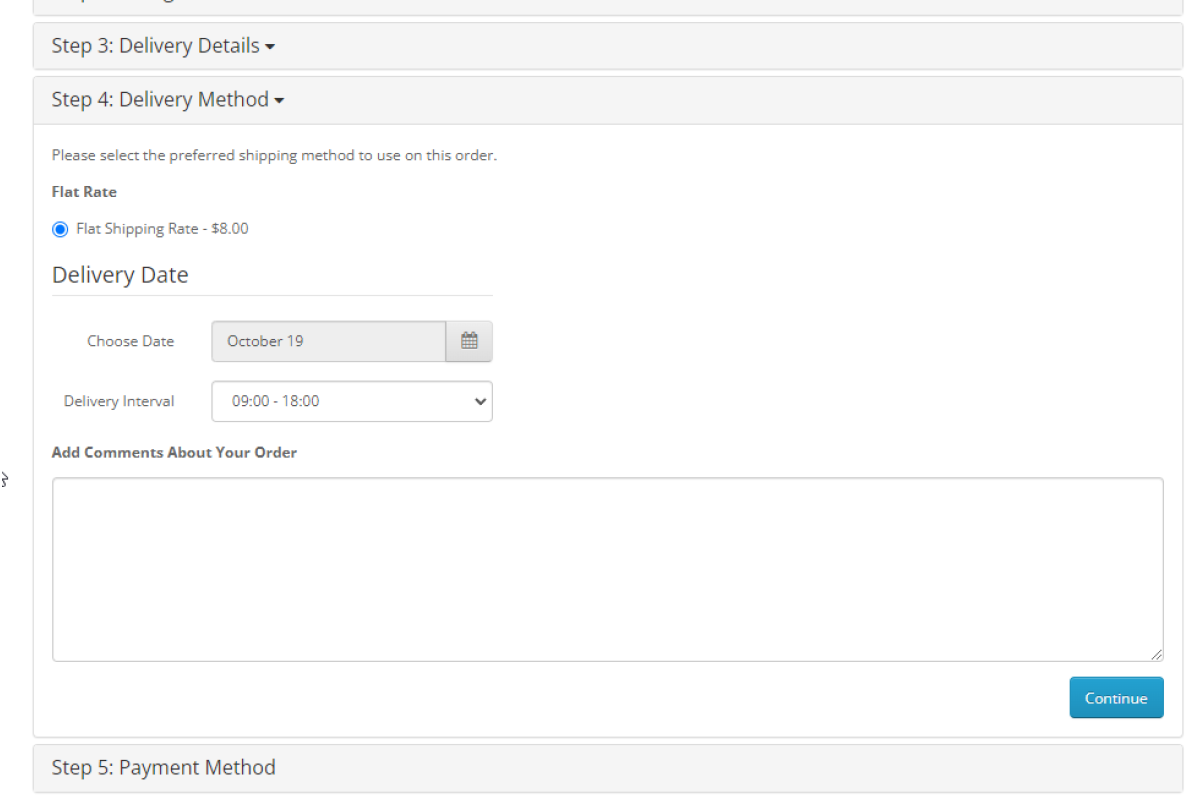Click the caret arrow beside Delivery Method

(279, 101)
